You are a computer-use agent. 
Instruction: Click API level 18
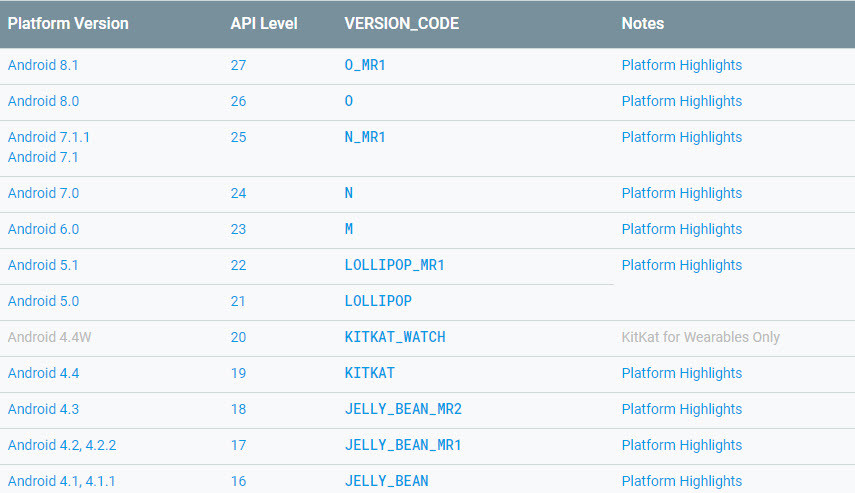tap(238, 410)
